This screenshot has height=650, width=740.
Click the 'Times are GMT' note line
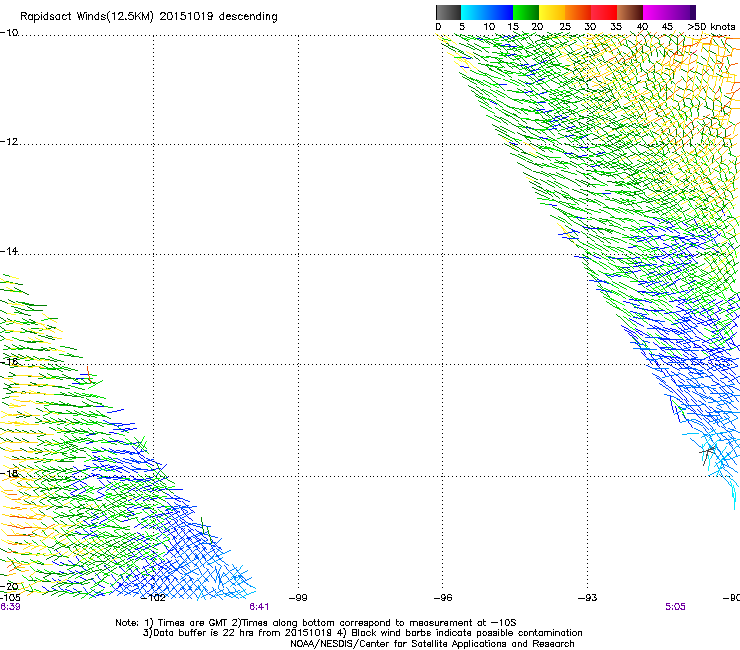(x=316, y=623)
